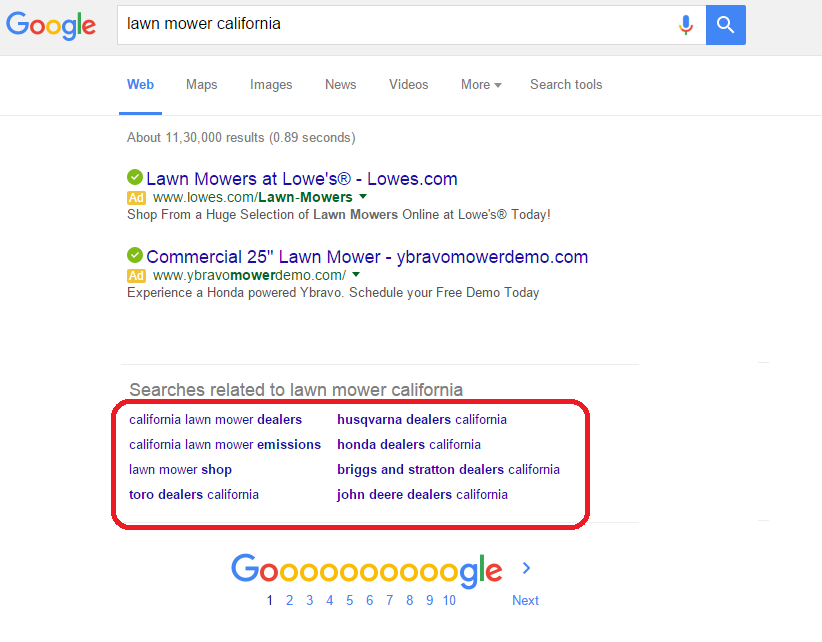Click the Google logo at top left
This screenshot has width=822, height=642.
(x=51, y=25)
